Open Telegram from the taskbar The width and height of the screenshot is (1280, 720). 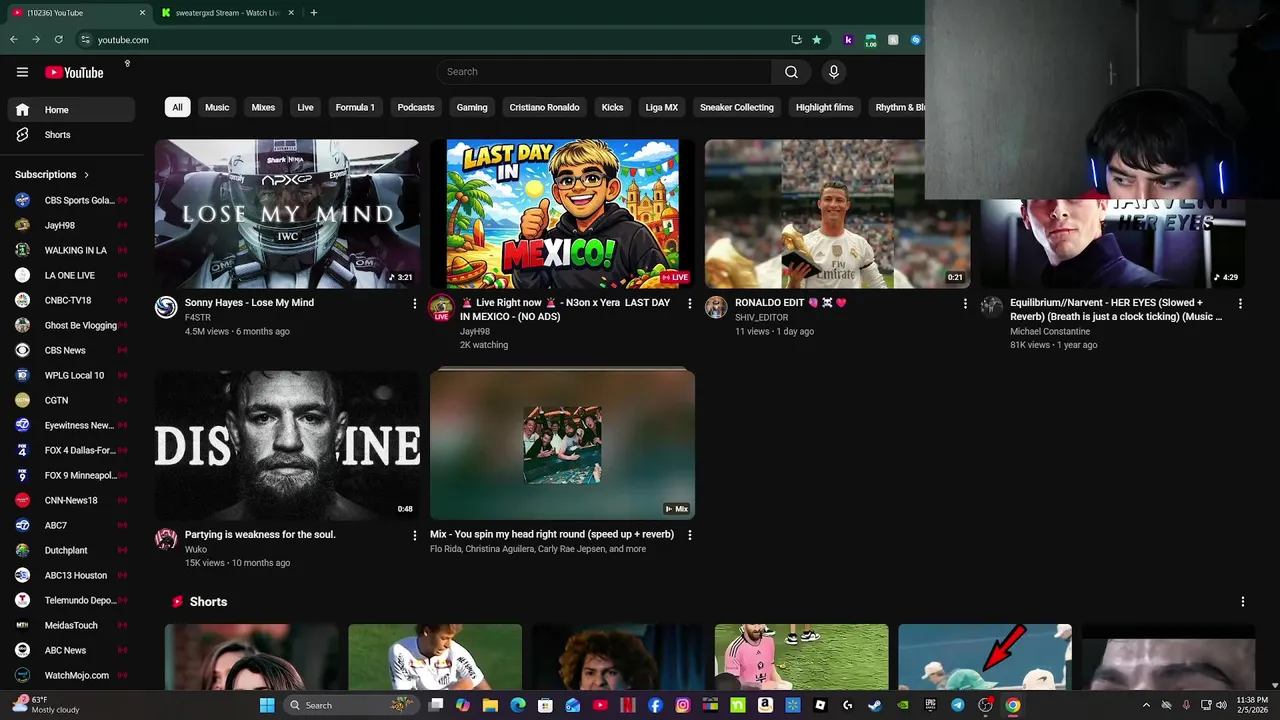(957, 705)
